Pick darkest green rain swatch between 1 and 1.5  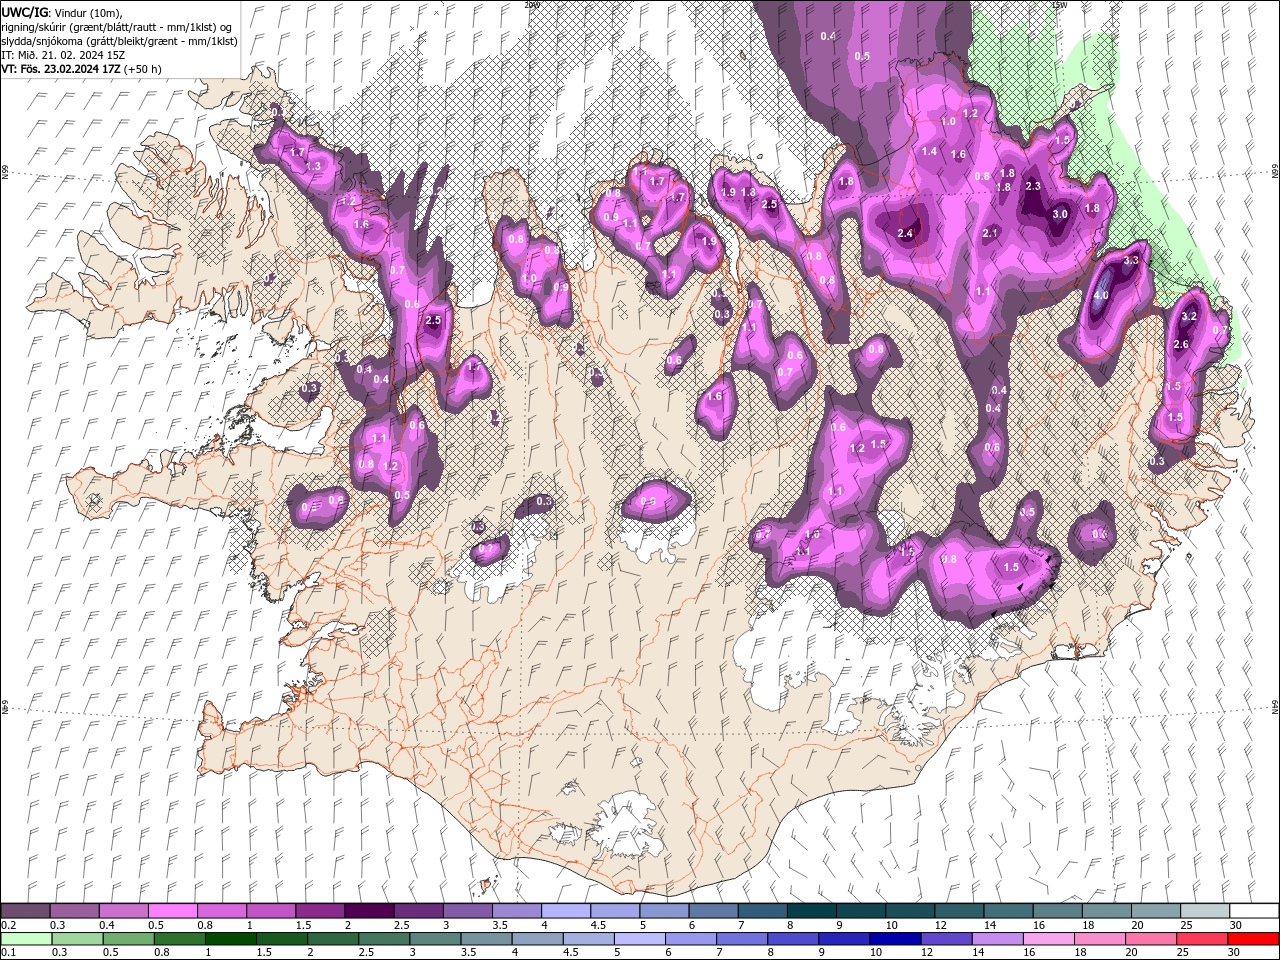(229, 938)
